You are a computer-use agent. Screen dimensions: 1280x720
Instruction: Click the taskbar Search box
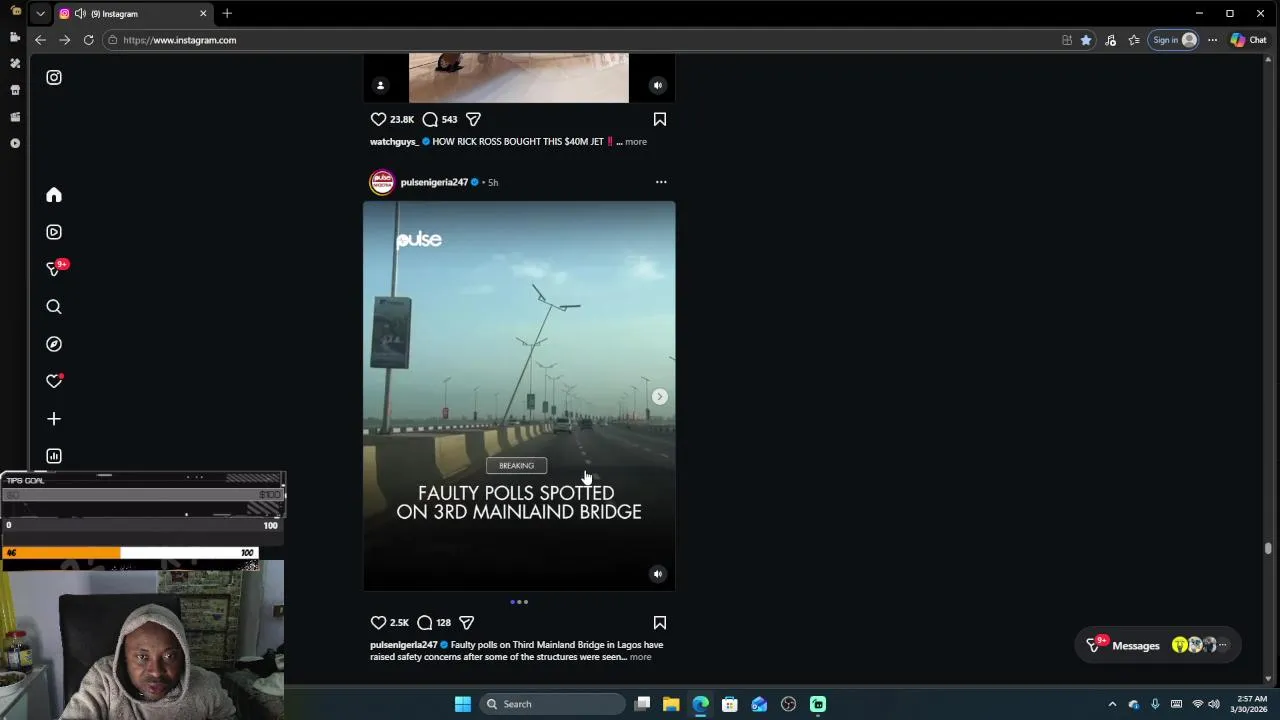tap(552, 704)
